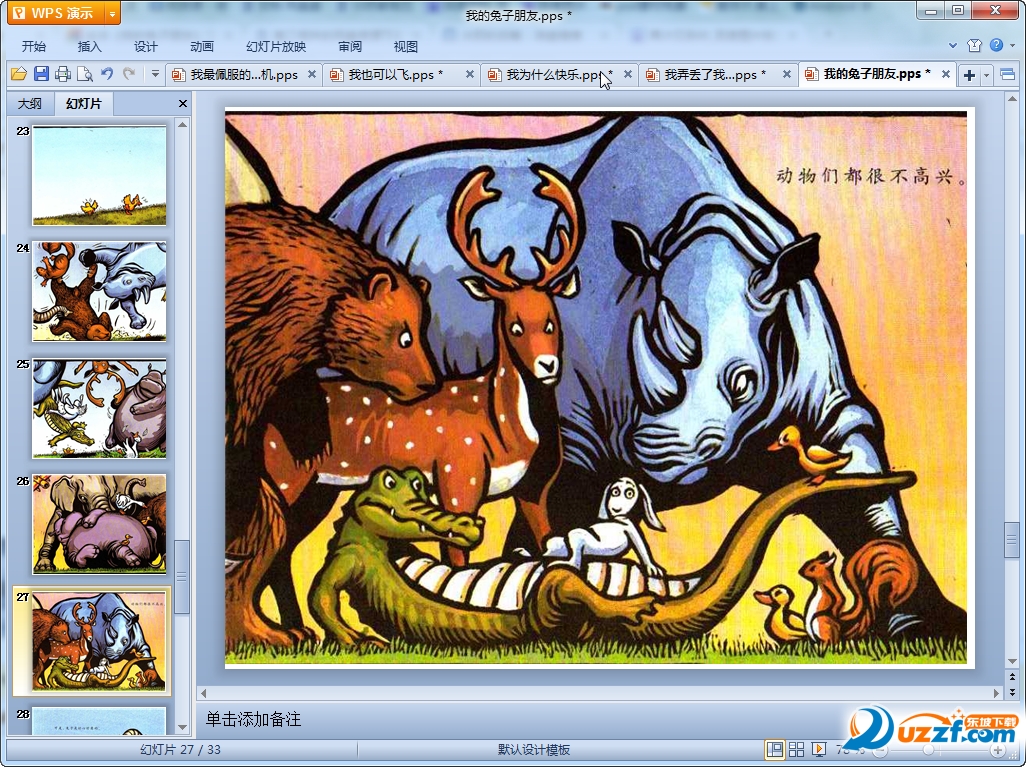Click 动物们都很不高兴 text on slide
Image resolution: width=1026 pixels, height=767 pixels.
point(871,175)
